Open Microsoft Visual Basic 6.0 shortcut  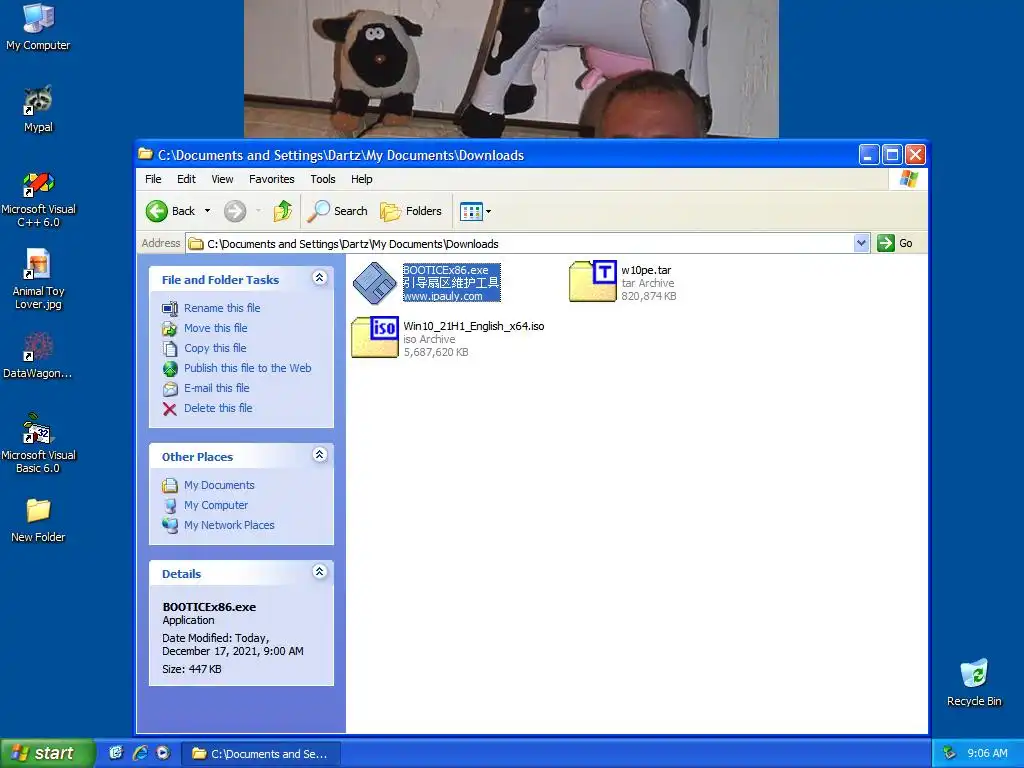(38, 443)
